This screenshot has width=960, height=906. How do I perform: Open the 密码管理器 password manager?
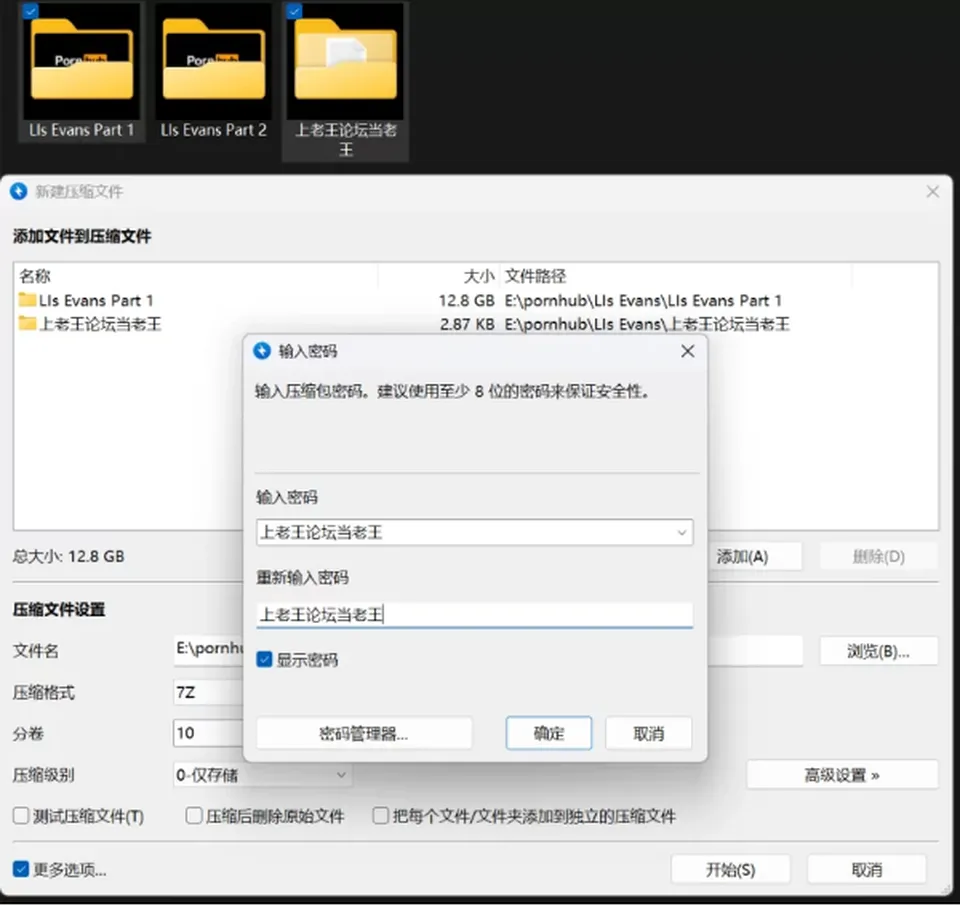[364, 733]
